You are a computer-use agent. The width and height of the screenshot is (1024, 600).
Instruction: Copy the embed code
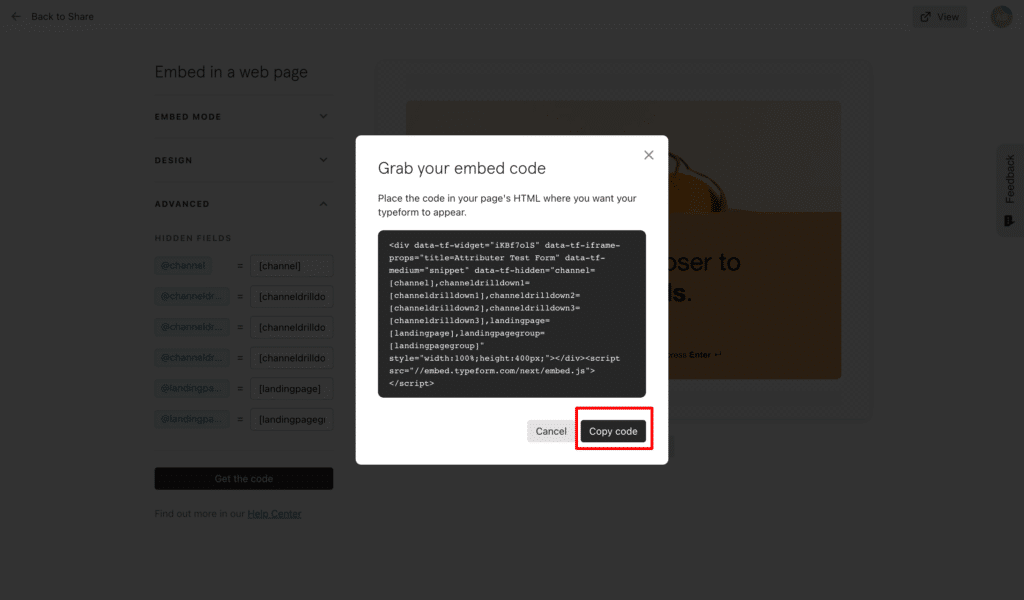click(x=613, y=431)
